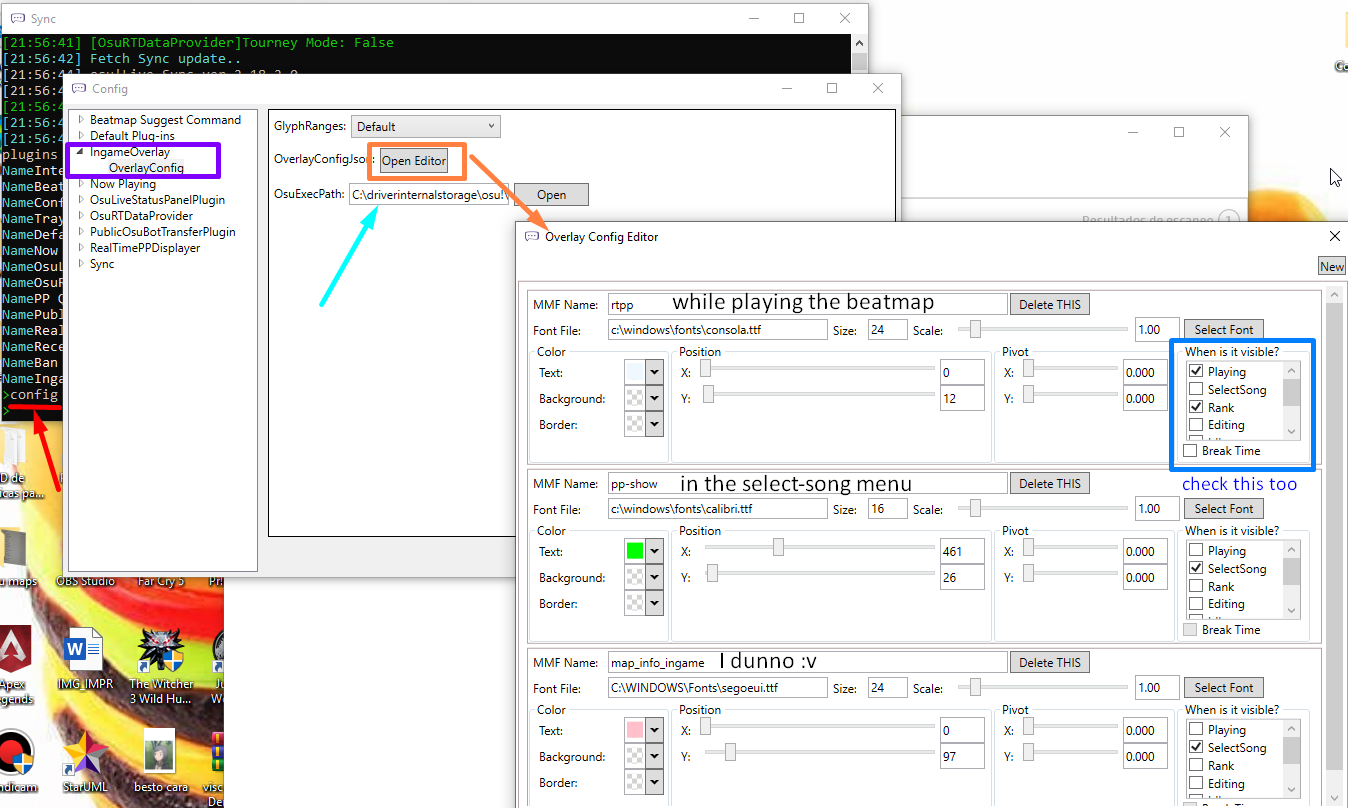Select the OsuLiveStatusPanelPlugin tree item
This screenshot has width=1348, height=808.
(x=157, y=199)
